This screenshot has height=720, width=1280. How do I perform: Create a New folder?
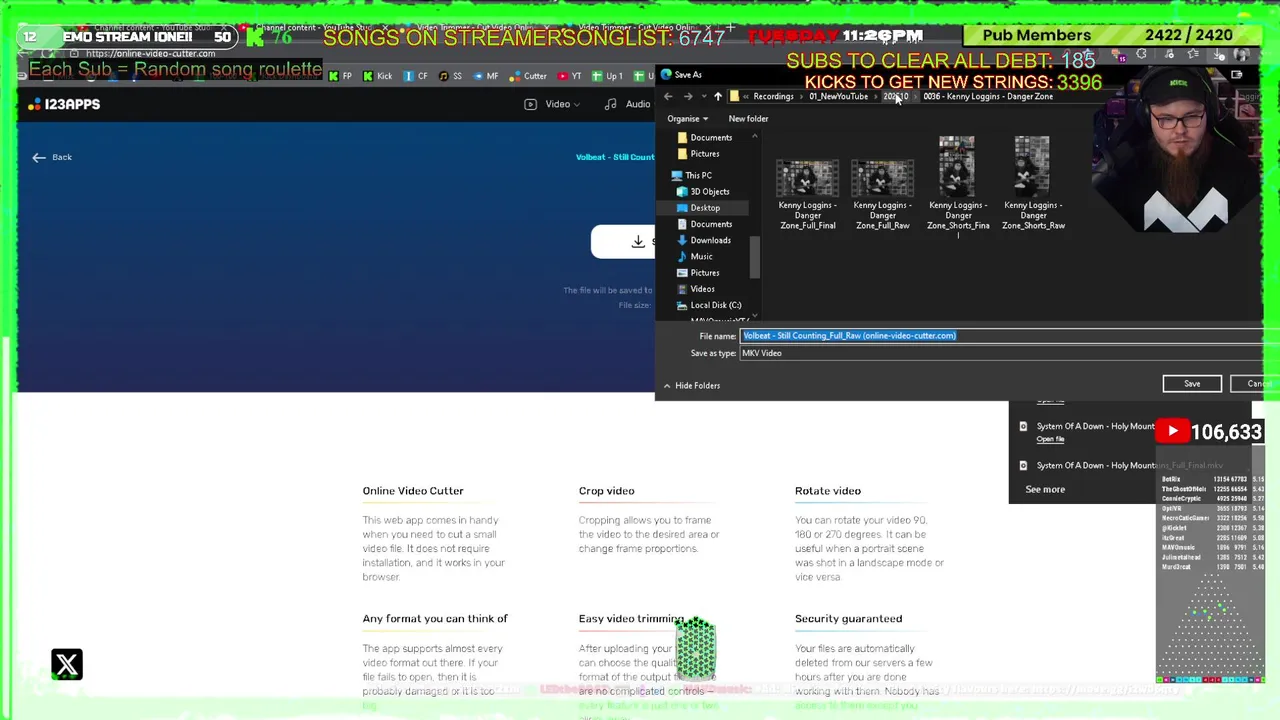(748, 119)
